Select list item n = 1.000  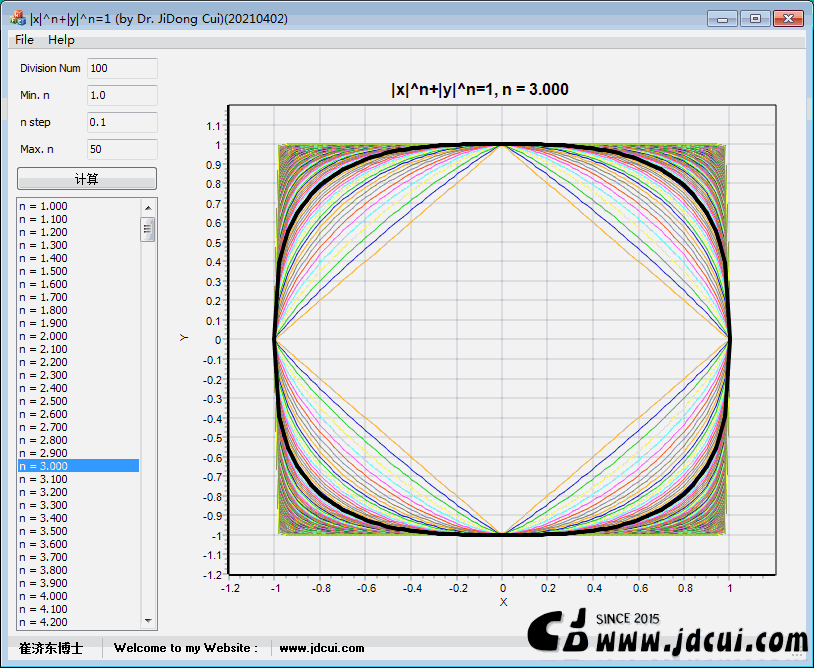(x=78, y=206)
